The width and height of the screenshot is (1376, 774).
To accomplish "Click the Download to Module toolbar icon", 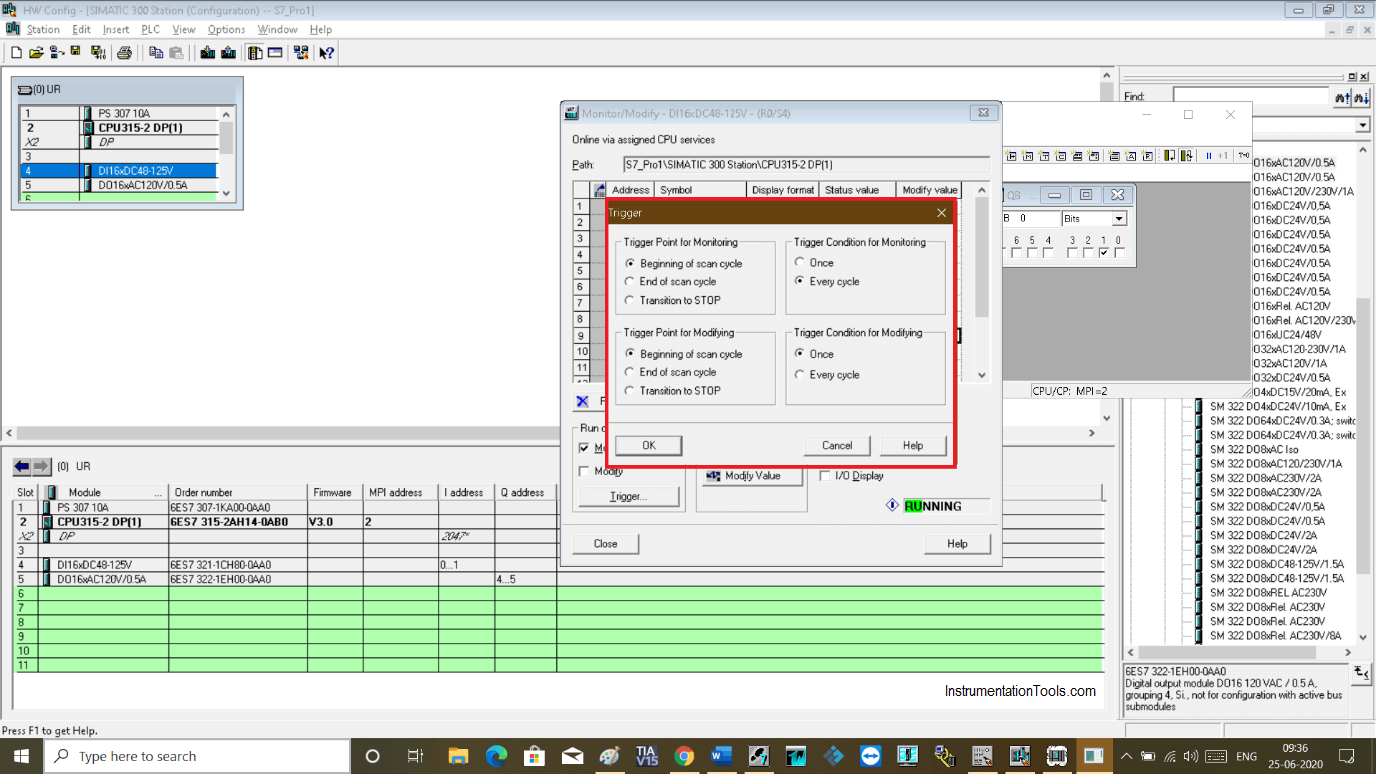I will tap(208, 52).
